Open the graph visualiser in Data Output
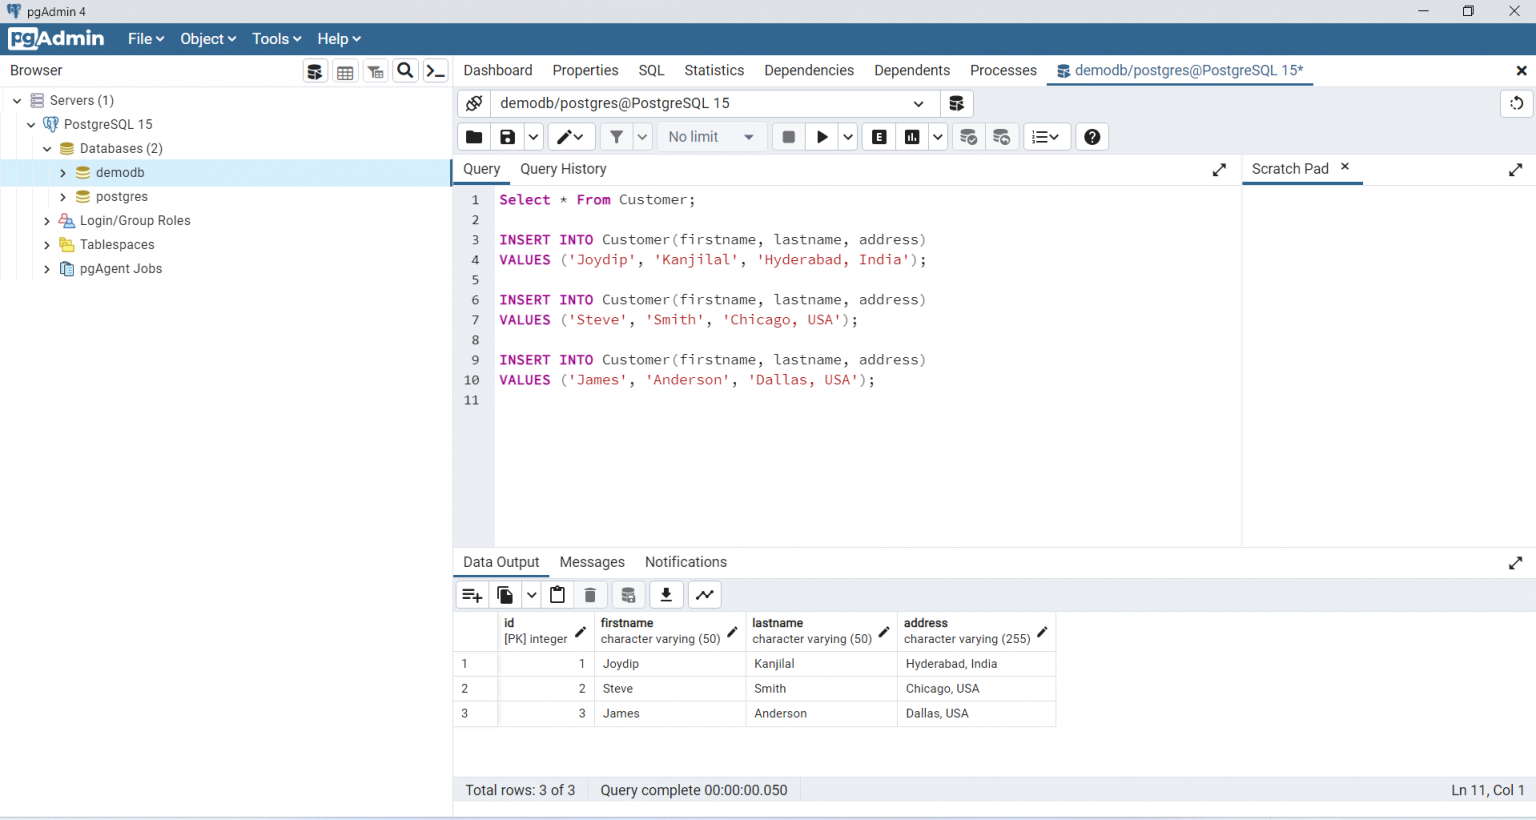Viewport: 1536px width, 820px height. pos(704,594)
